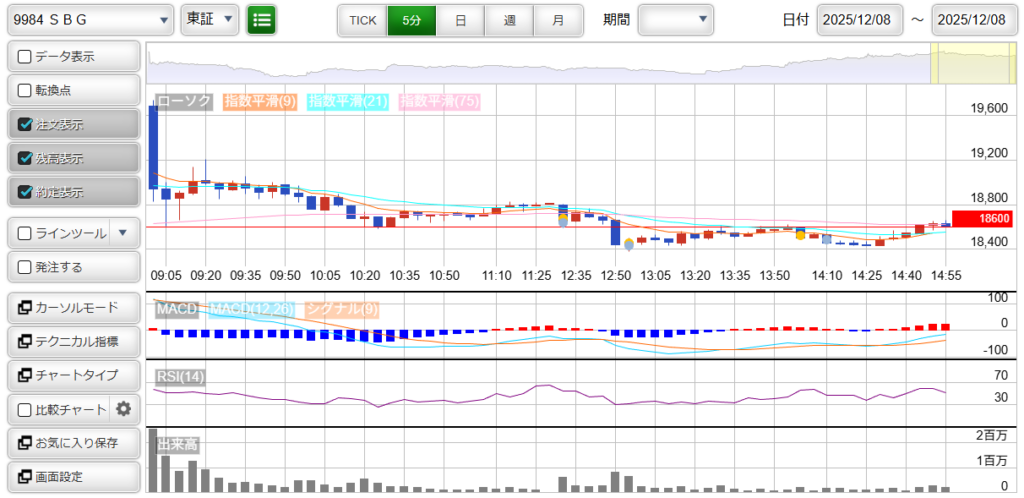Switch to the TICK chart tab
The image size is (1024, 498).
pyautogui.click(x=362, y=20)
